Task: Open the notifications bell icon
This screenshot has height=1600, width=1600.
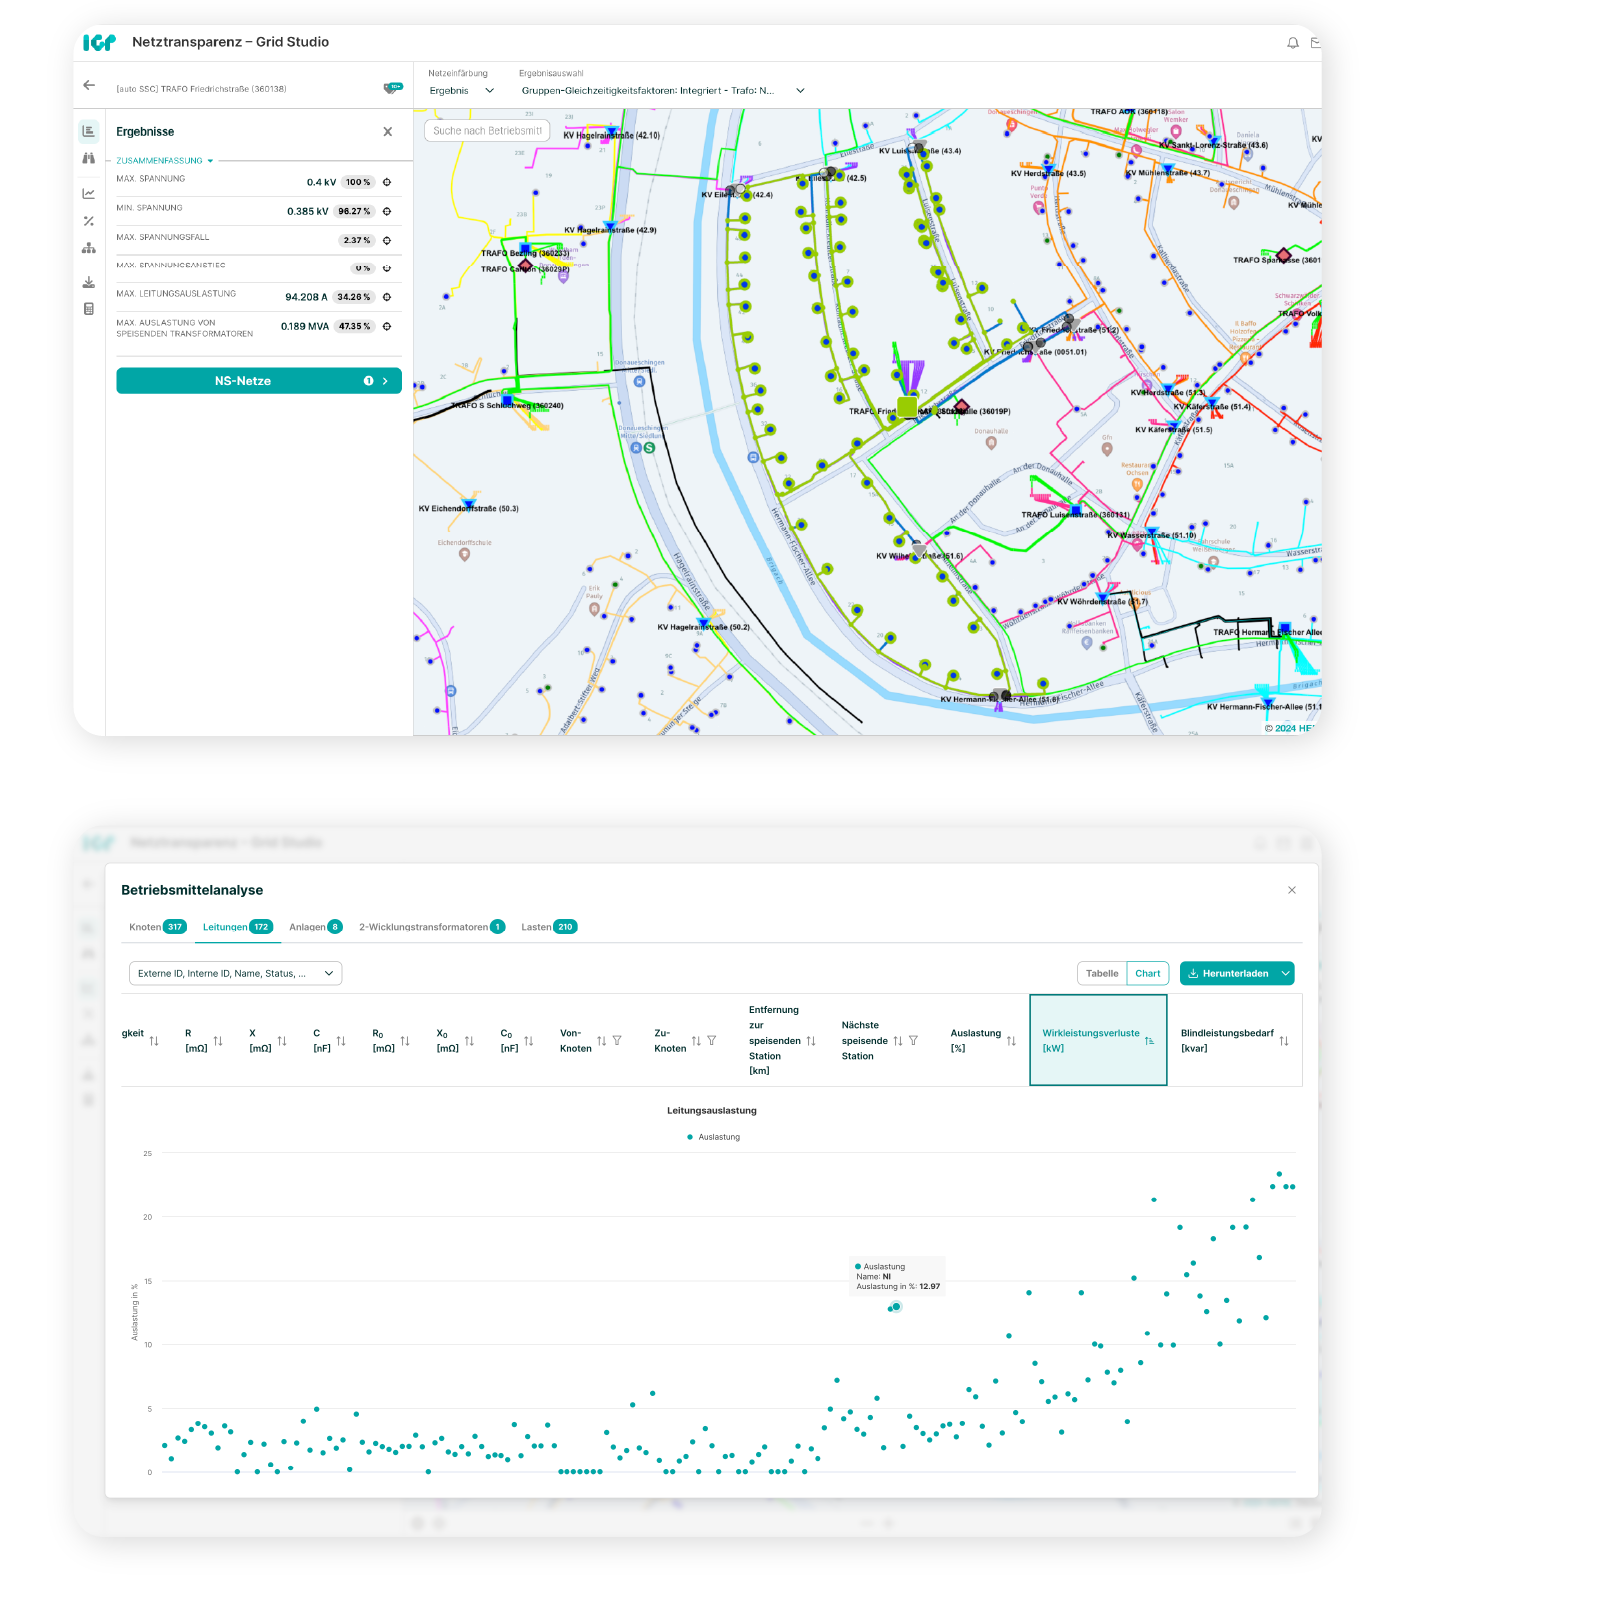Action: [1293, 43]
